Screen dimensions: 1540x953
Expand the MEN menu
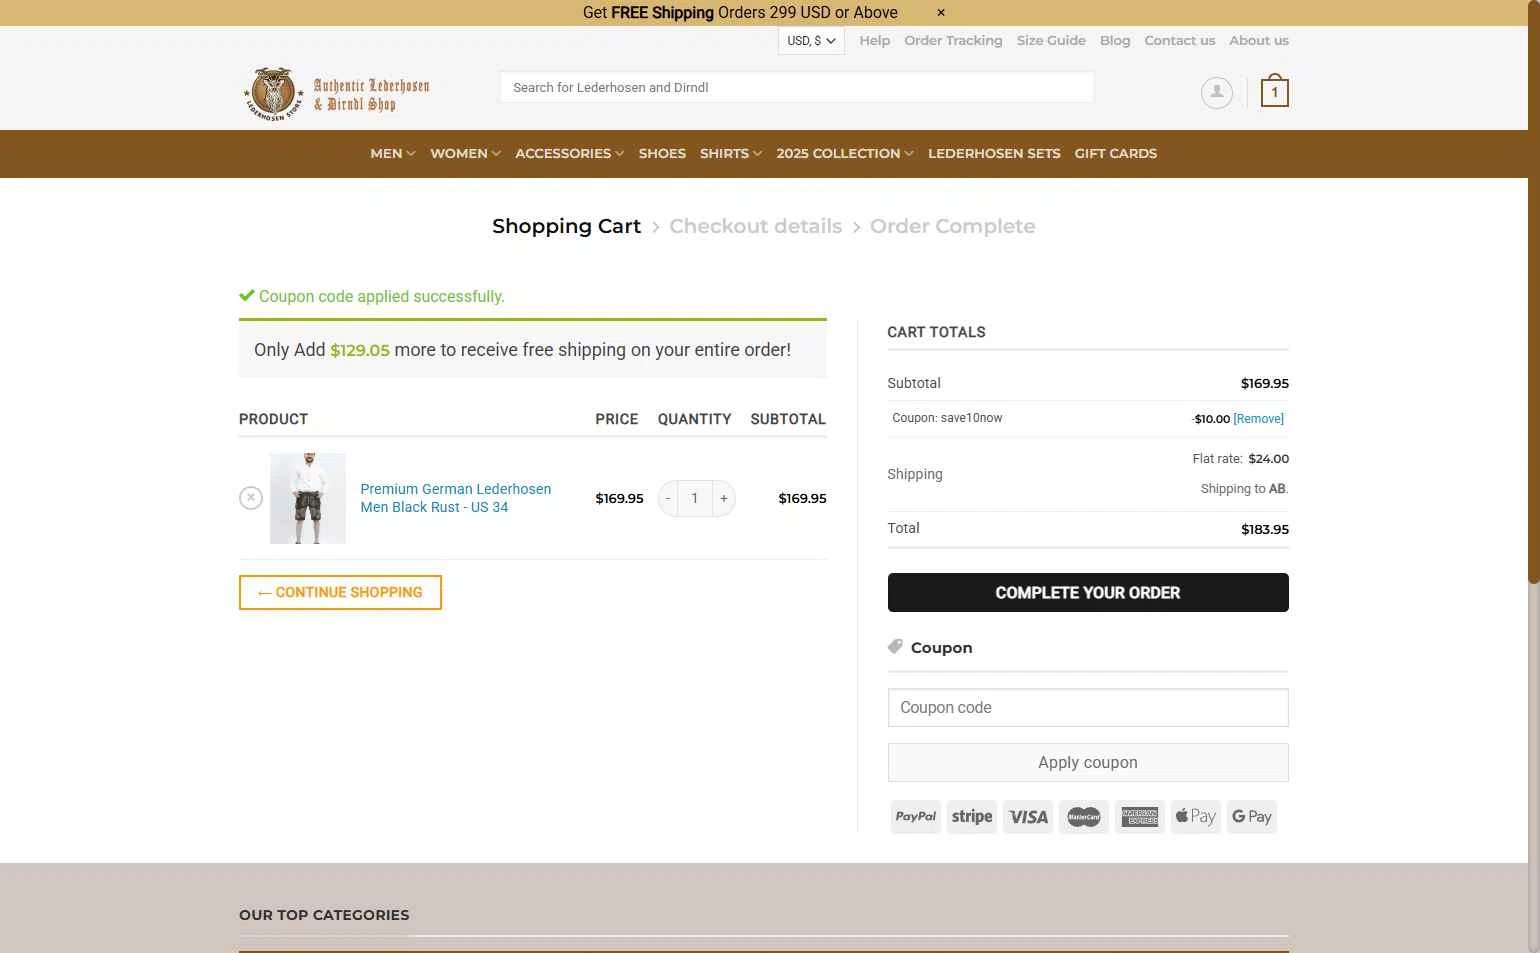(392, 154)
